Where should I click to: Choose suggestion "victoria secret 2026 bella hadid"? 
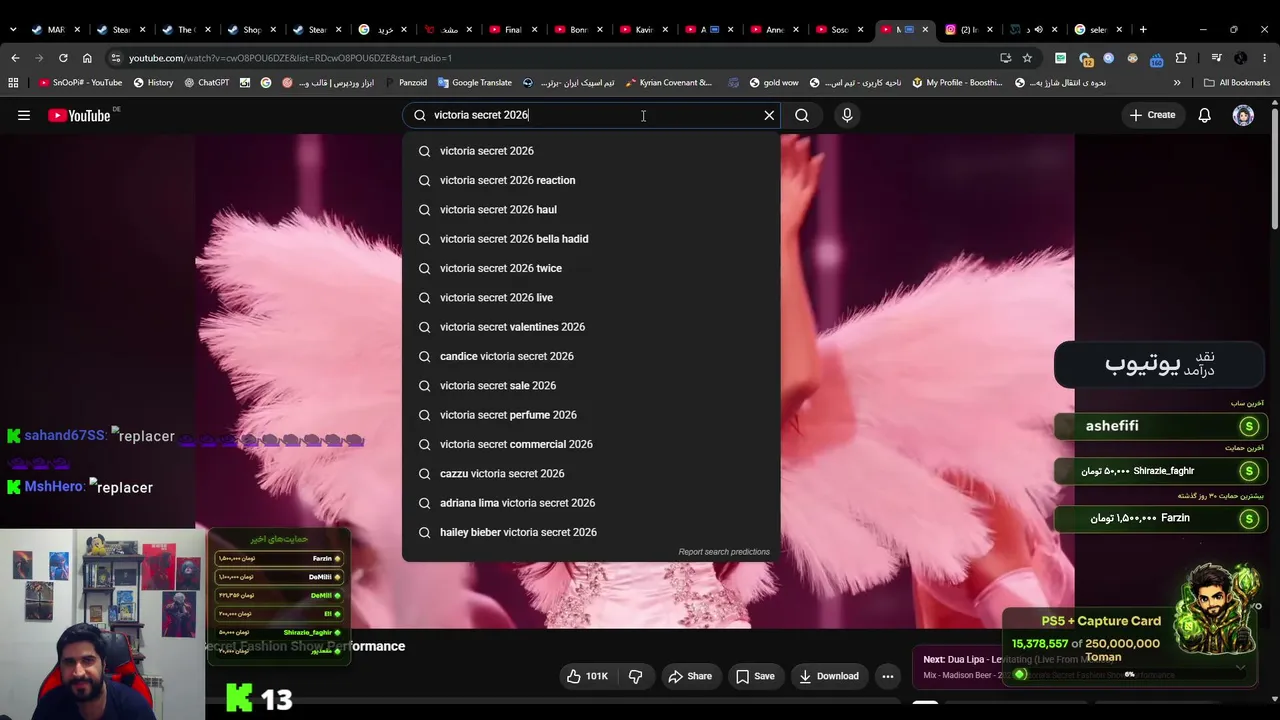591,239
